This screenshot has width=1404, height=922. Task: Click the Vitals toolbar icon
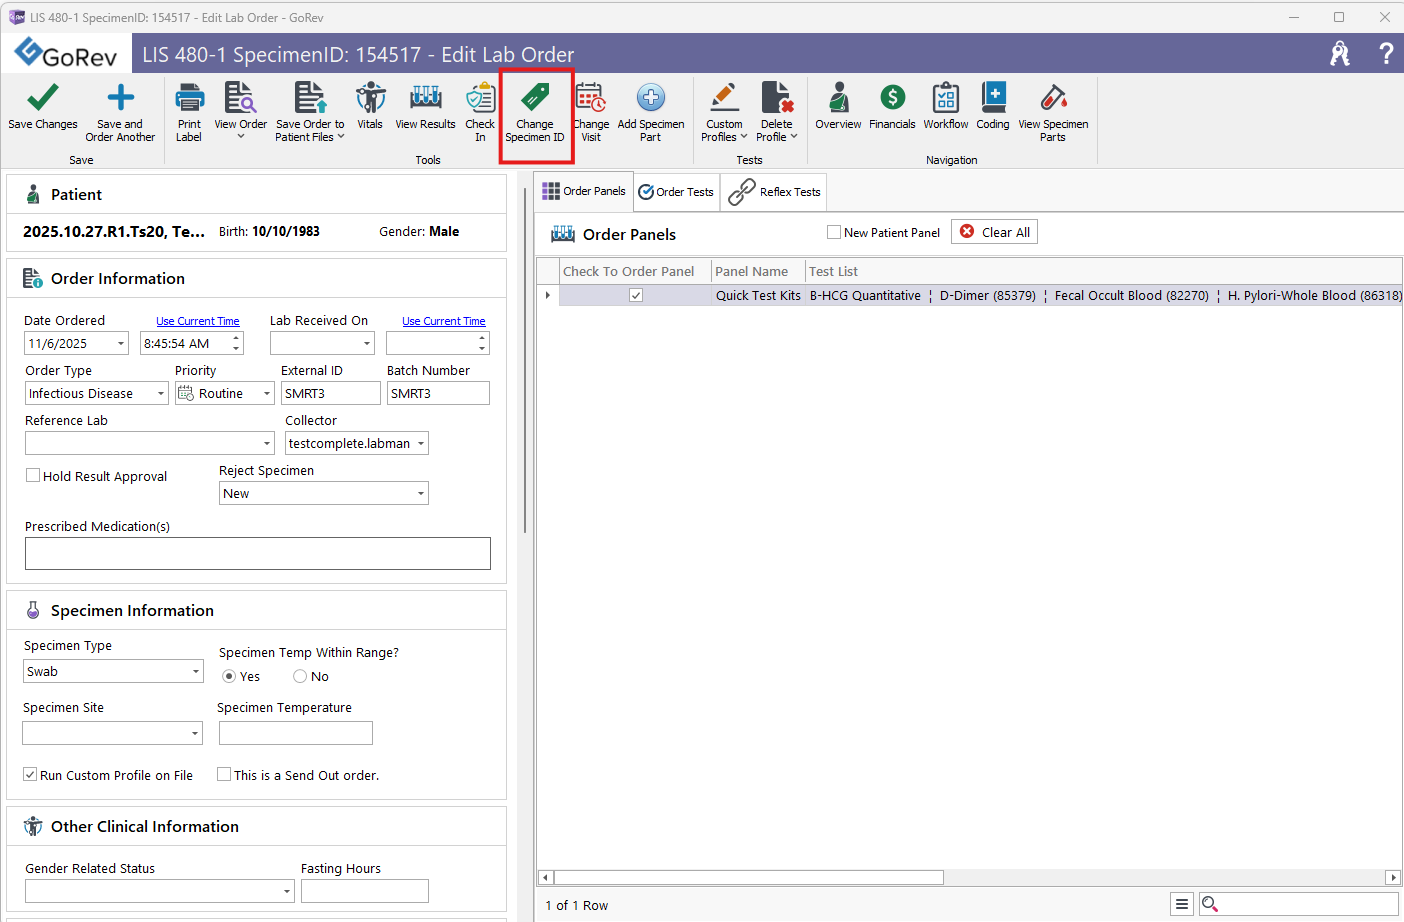pos(370,99)
